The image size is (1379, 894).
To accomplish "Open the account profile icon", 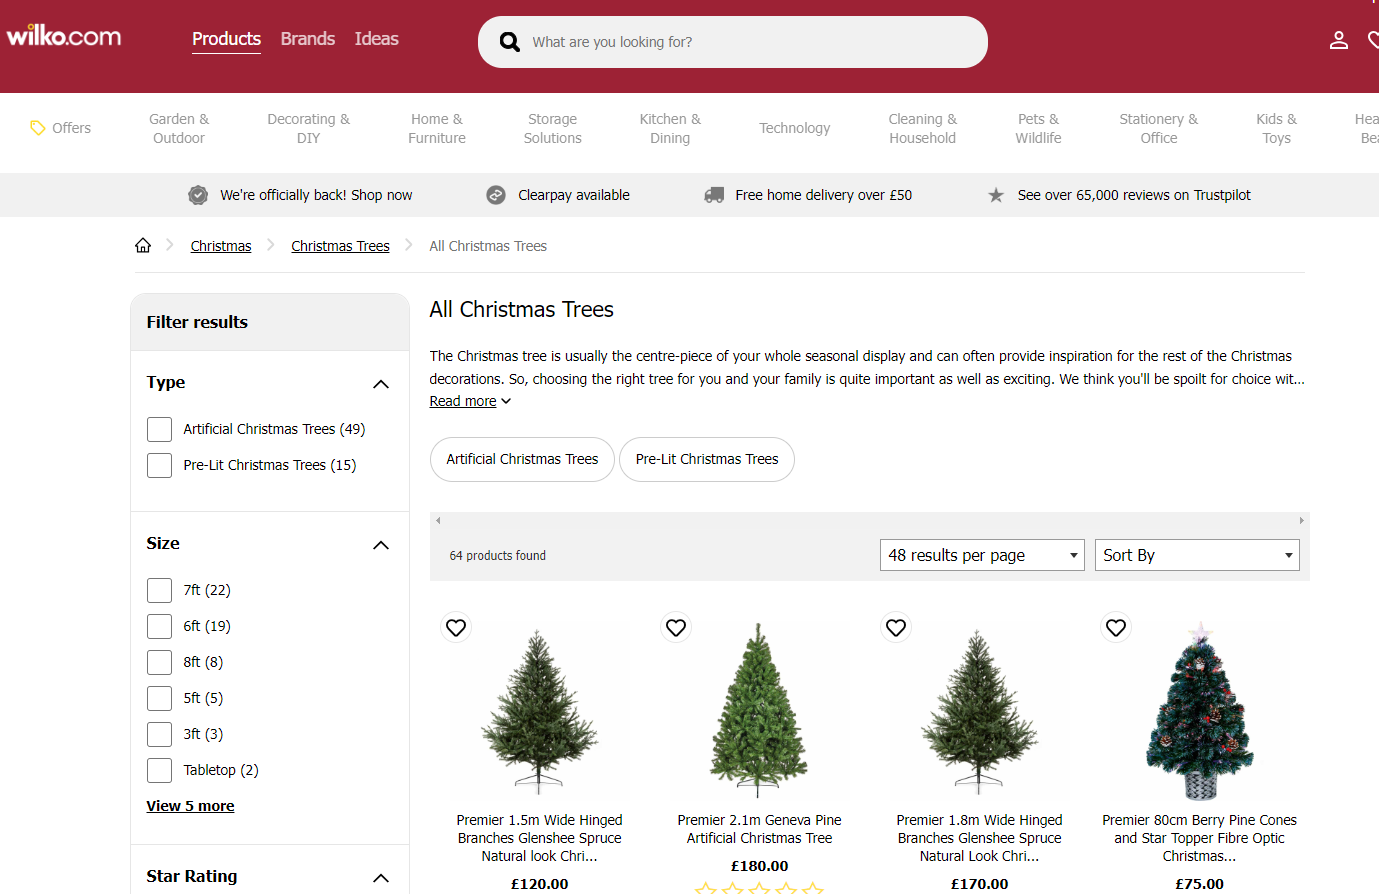I will coord(1339,40).
